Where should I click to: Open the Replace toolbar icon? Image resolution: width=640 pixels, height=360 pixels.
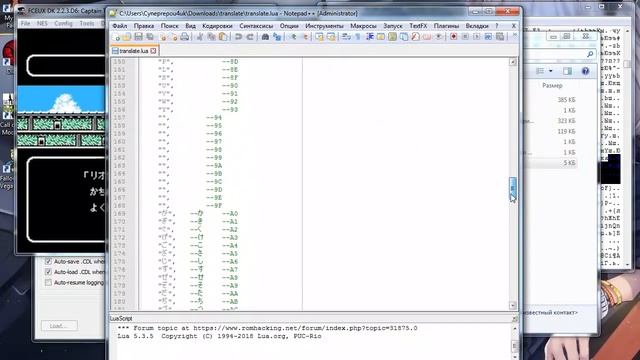point(277,37)
